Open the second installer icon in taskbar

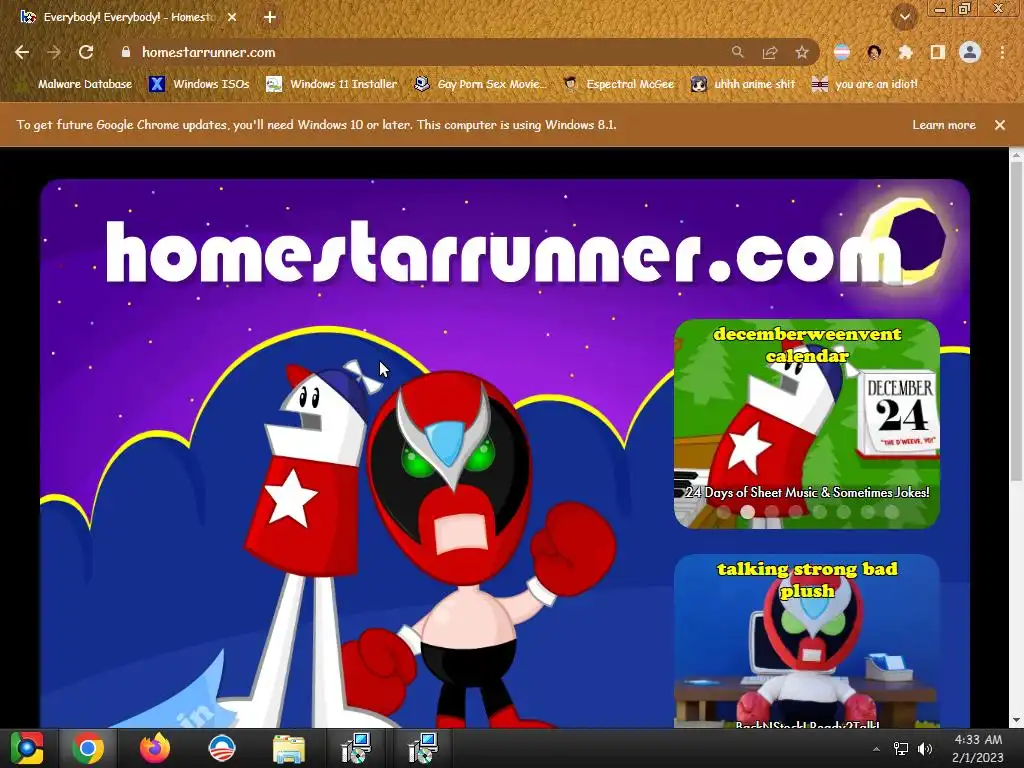pyautogui.click(x=423, y=748)
